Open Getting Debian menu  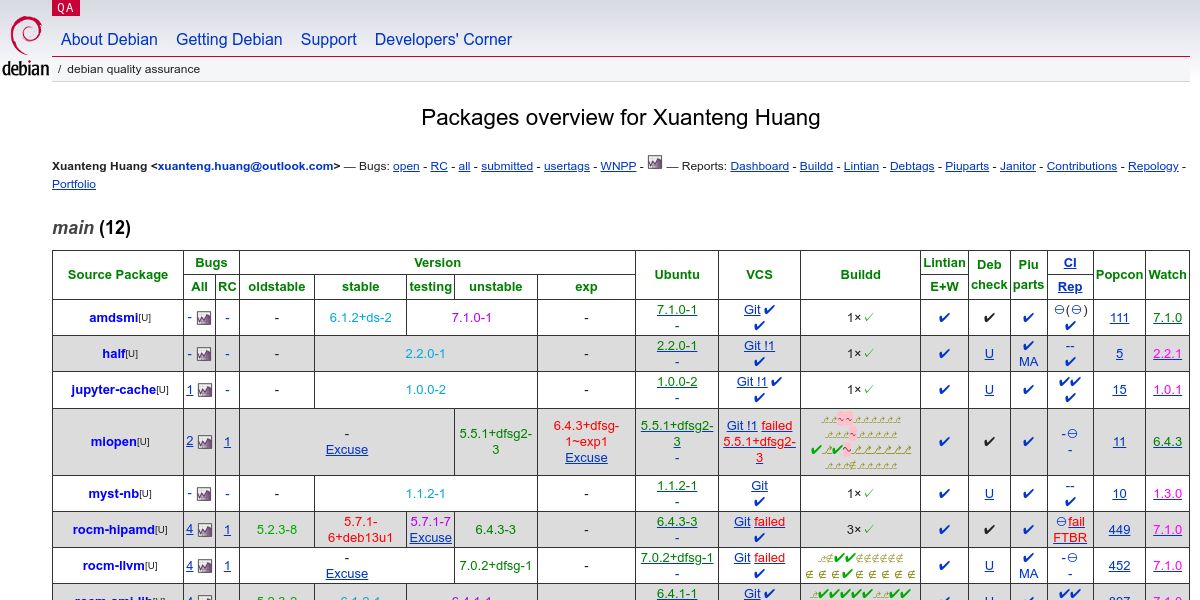(229, 39)
